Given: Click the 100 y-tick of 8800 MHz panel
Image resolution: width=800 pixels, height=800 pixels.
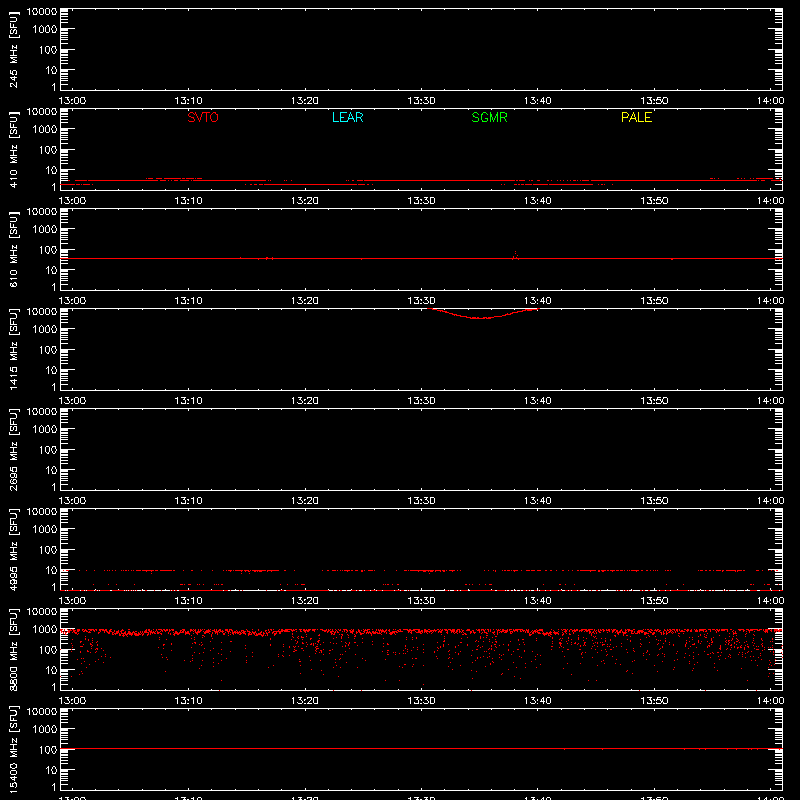Looking at the screenshot, I should click(x=48, y=649).
